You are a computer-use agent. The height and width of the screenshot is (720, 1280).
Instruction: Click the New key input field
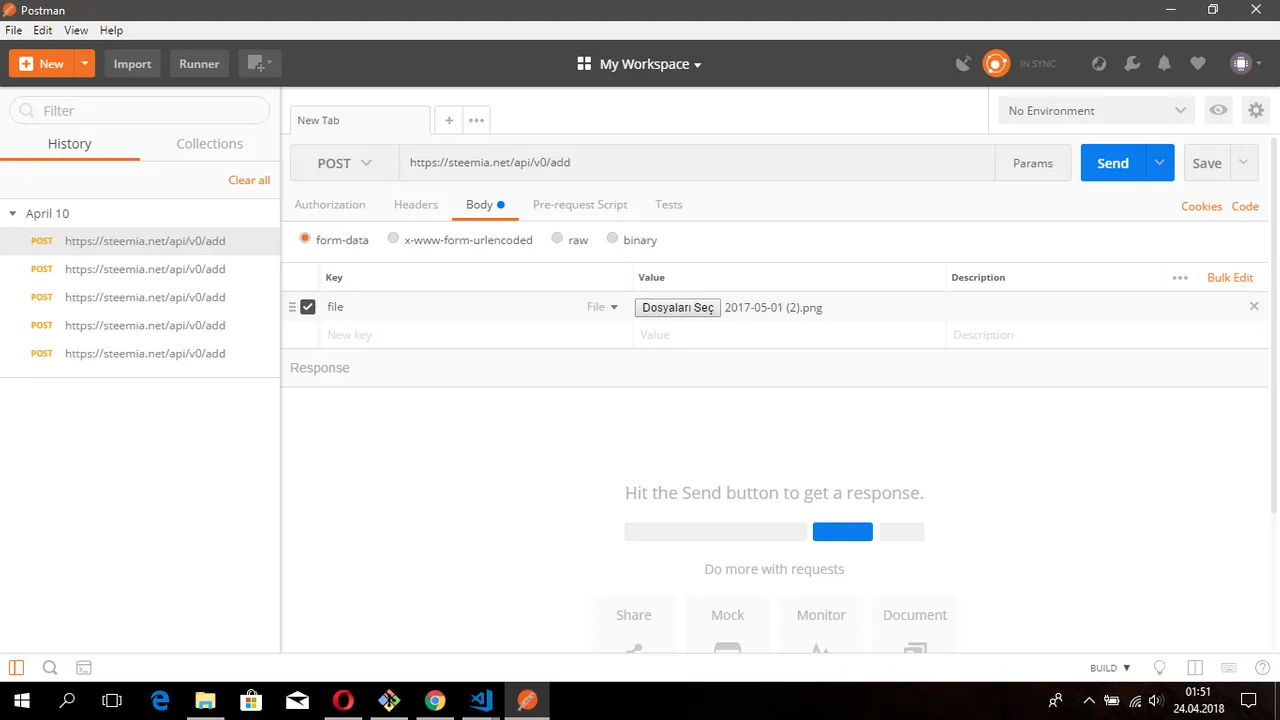click(x=476, y=335)
